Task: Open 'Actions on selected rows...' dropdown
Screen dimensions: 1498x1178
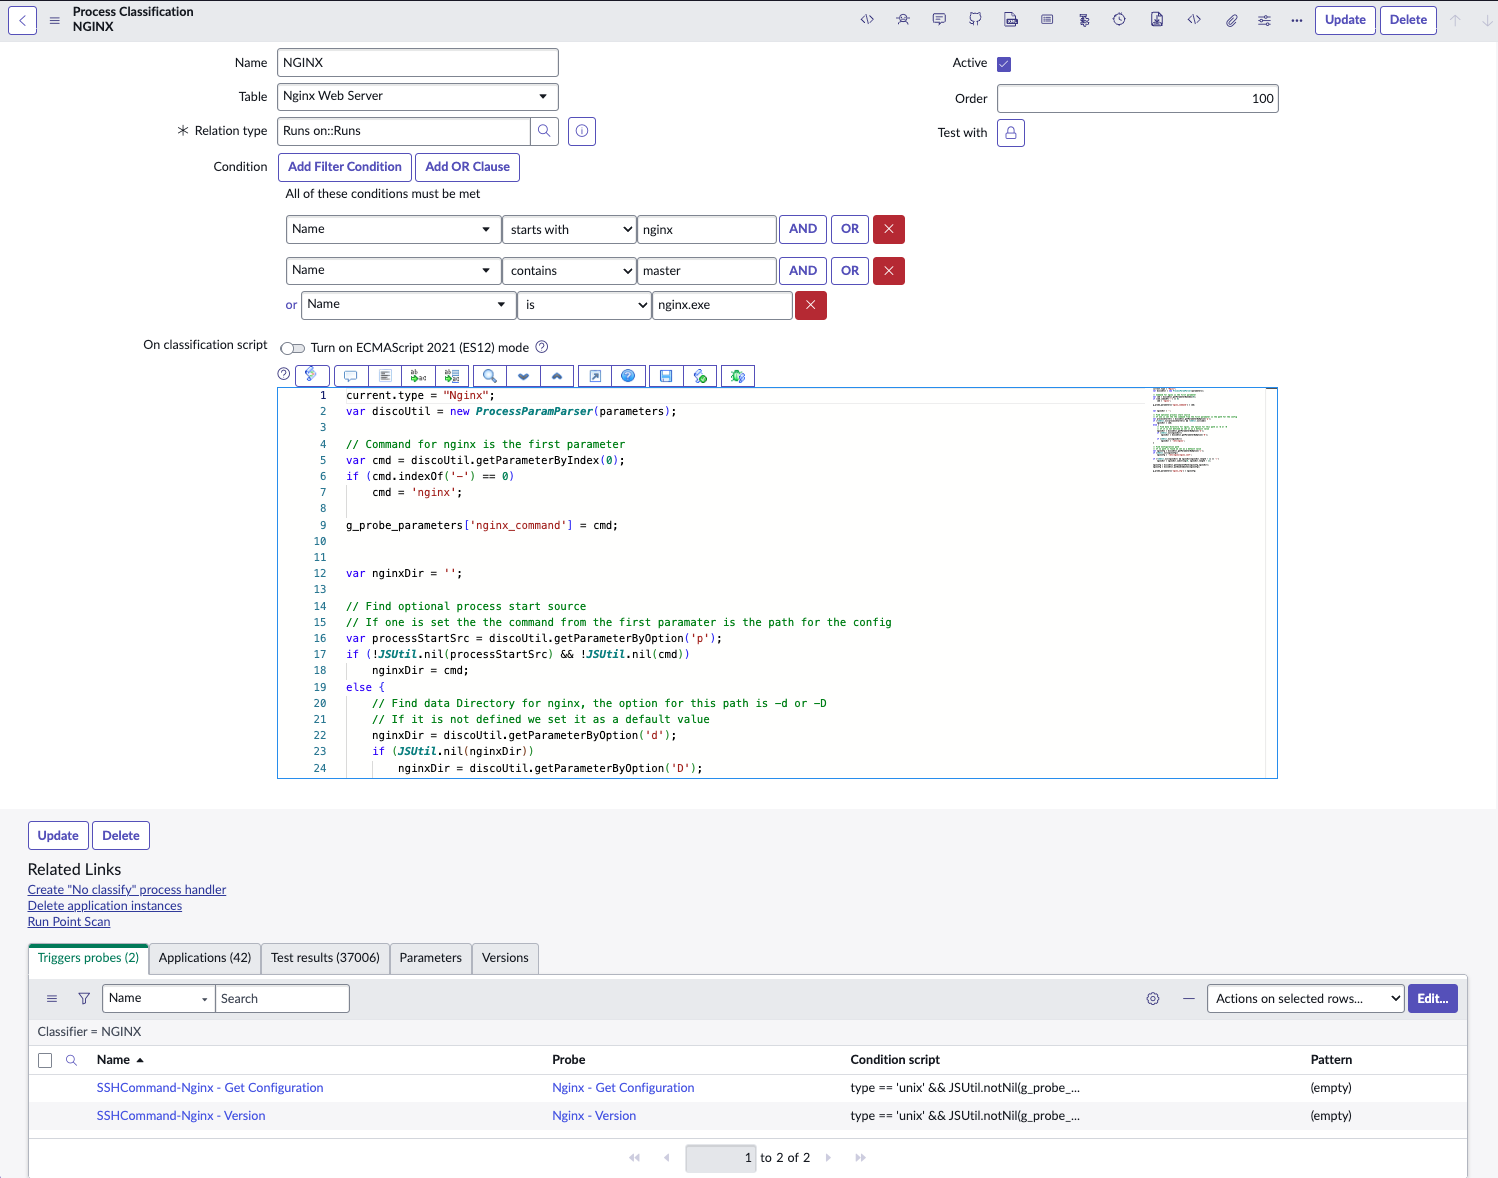Action: coord(1306,999)
